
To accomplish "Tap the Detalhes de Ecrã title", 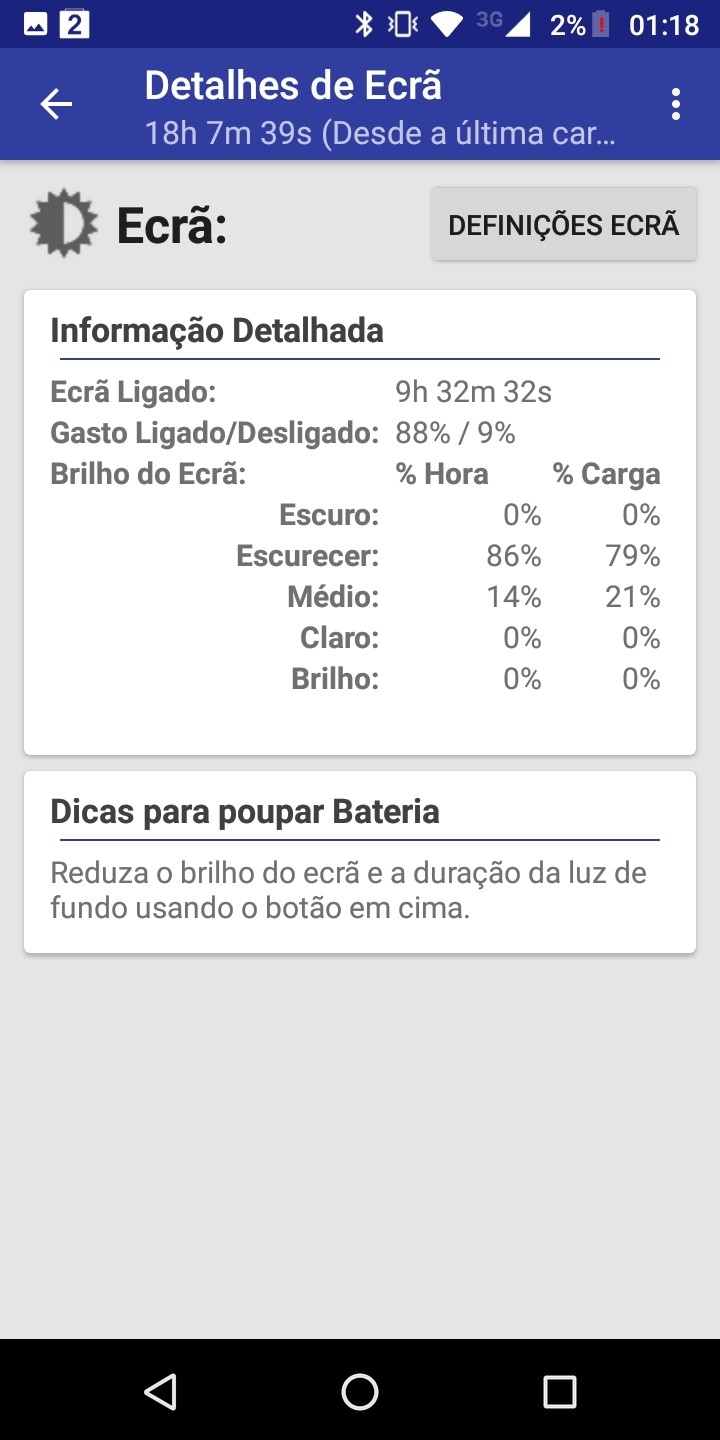I will [293, 86].
